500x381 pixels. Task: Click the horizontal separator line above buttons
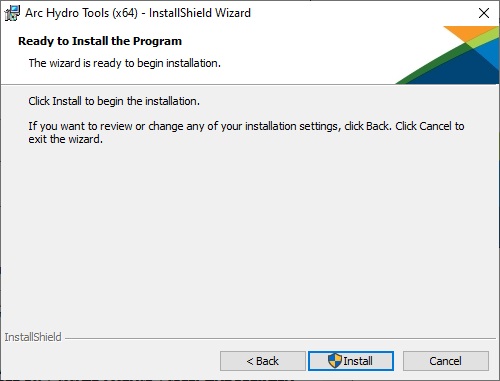(x=280, y=338)
